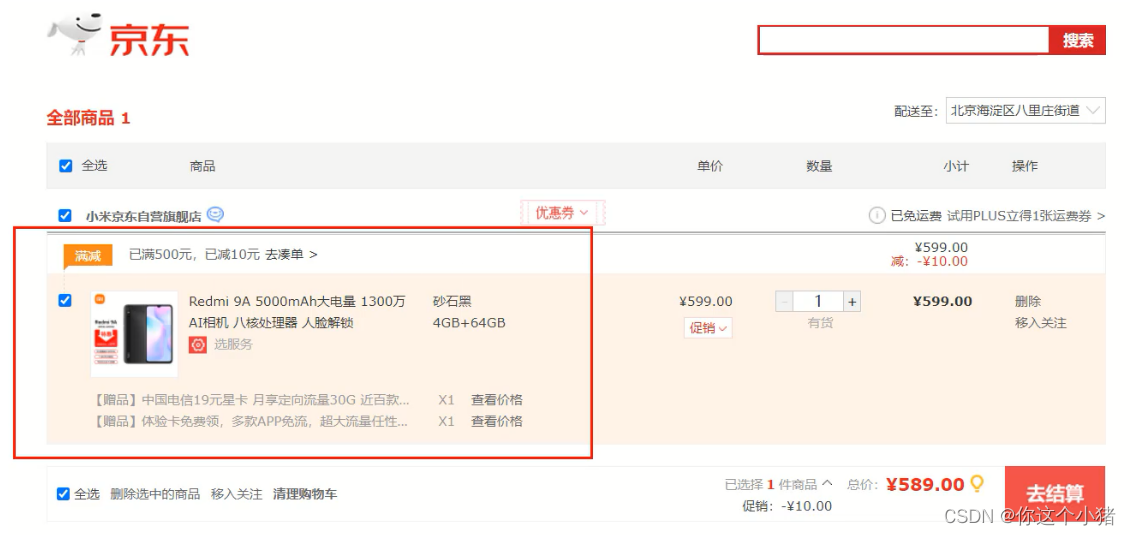This screenshot has height=535, width=1131.
Task: Click the 选服务 text link
Action: (x=233, y=345)
